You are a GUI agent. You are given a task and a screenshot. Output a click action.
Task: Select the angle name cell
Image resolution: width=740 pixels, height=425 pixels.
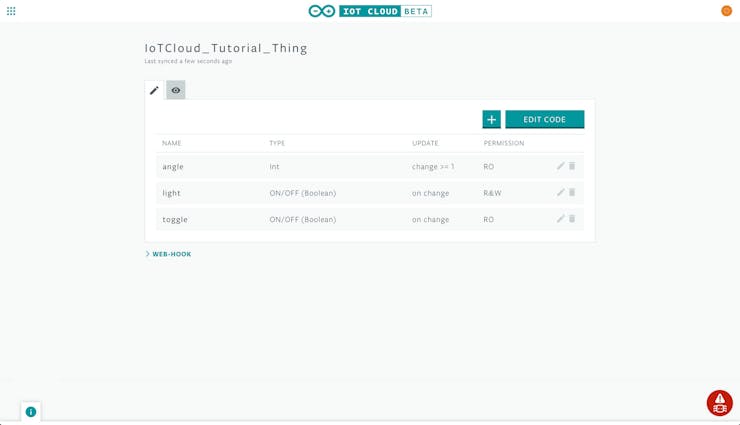pos(173,167)
